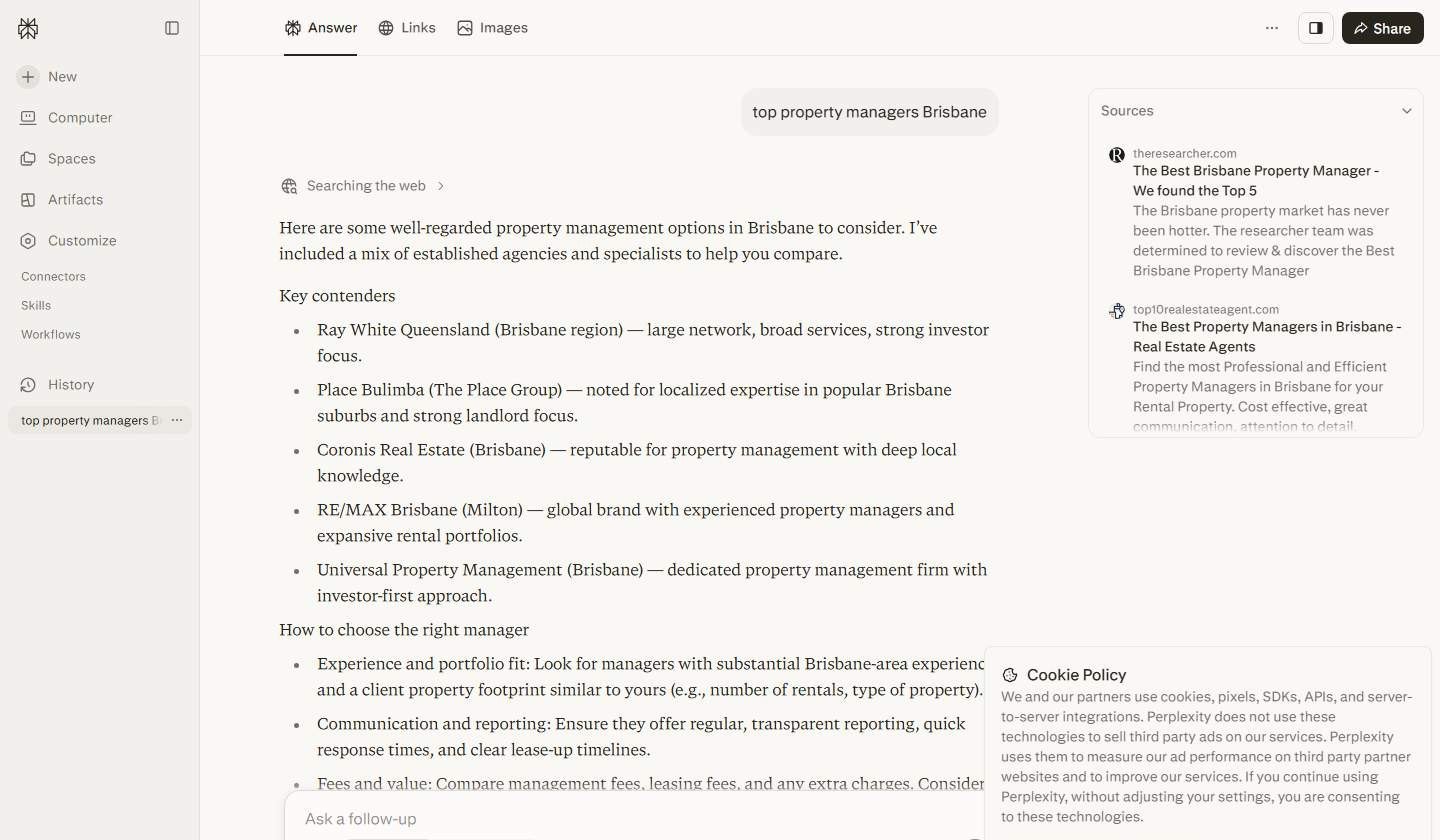The height and width of the screenshot is (840, 1440).
Task: Open options for 'top property managers' history item
Action: coord(177,420)
